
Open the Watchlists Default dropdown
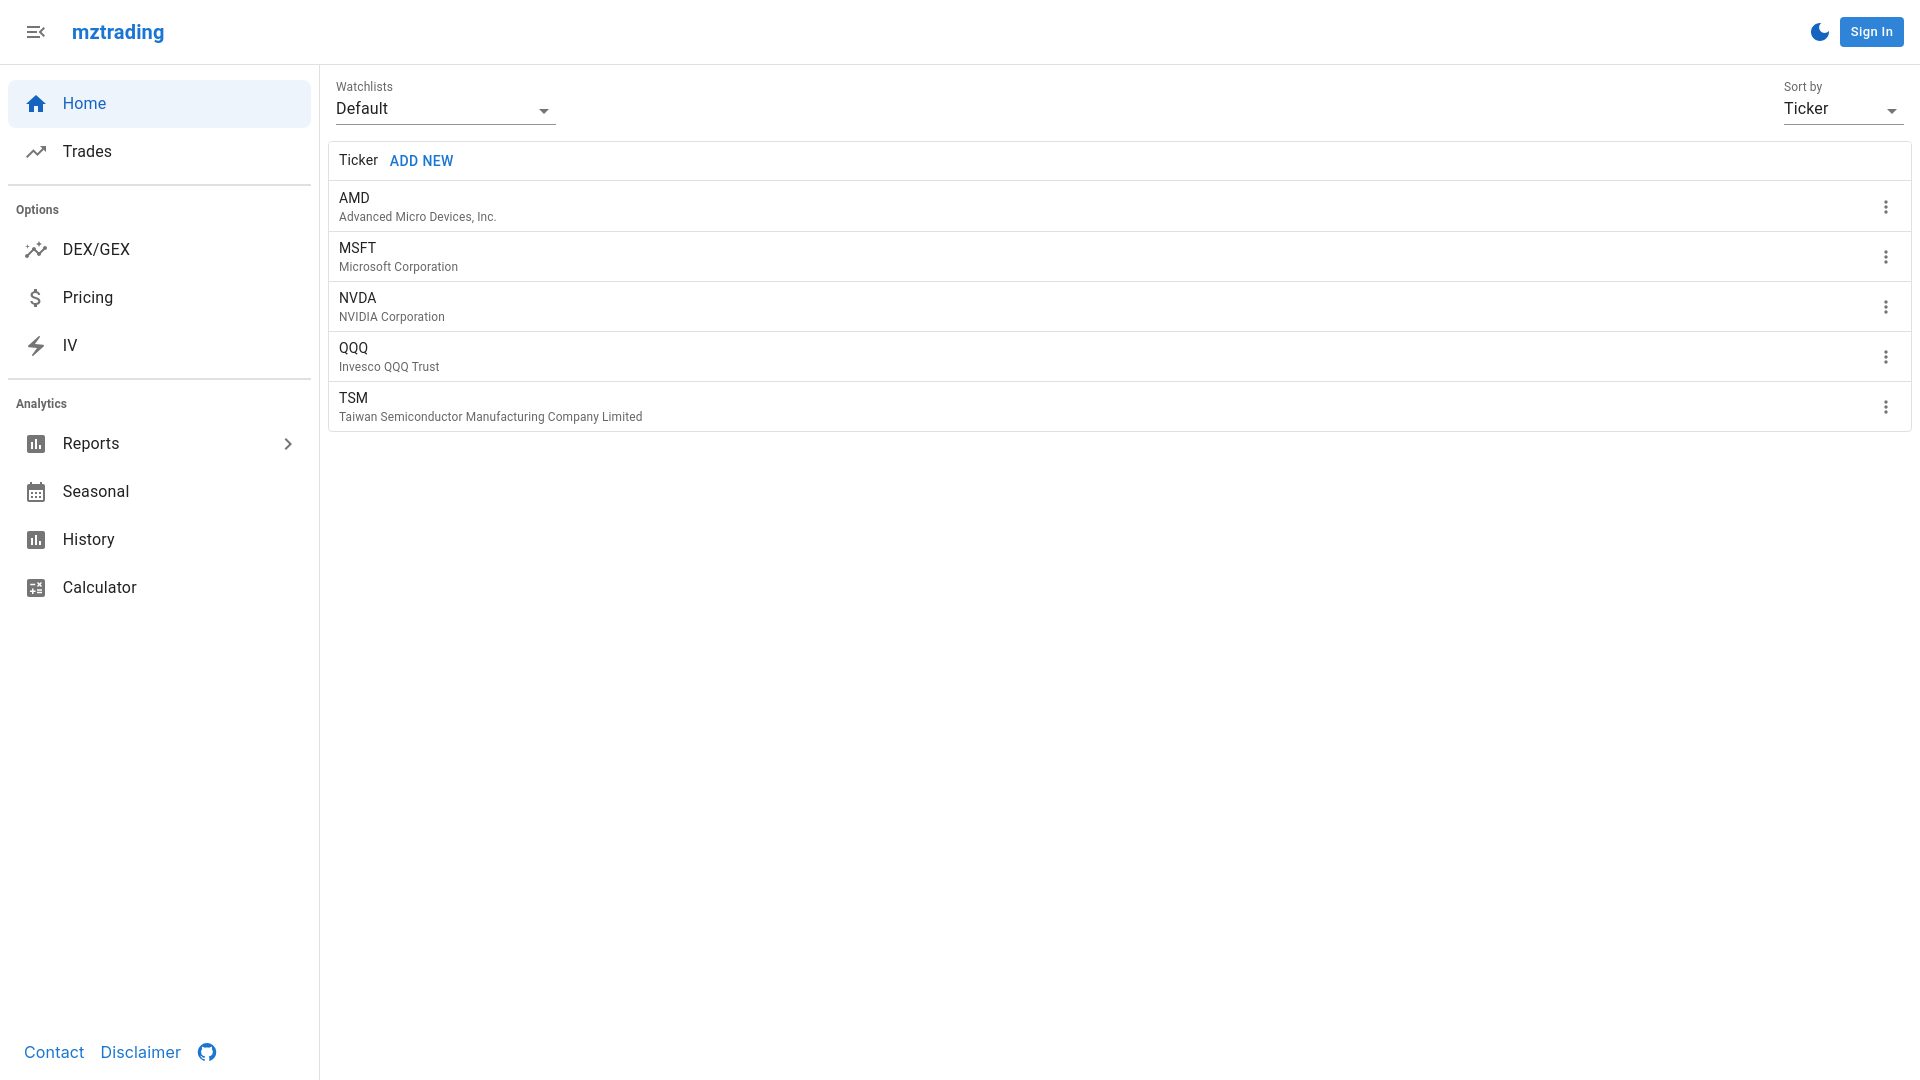445,109
